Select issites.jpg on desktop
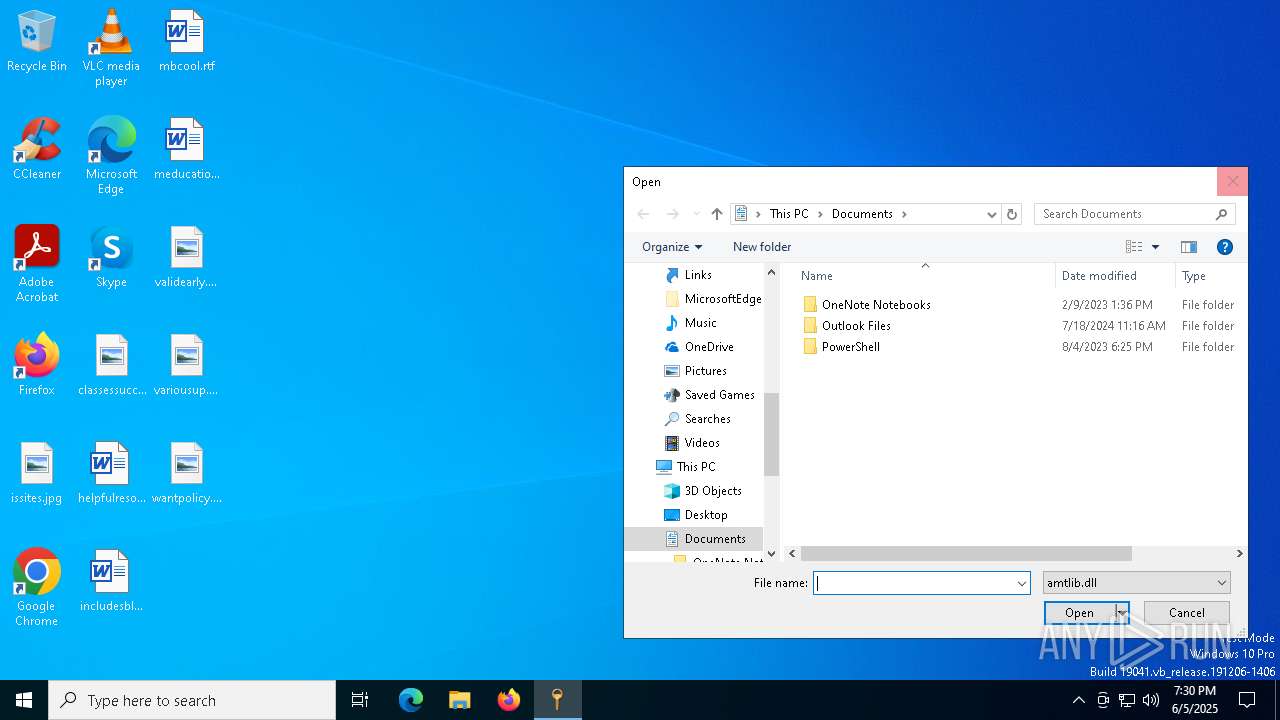This screenshot has height=720, width=1280. click(x=37, y=474)
